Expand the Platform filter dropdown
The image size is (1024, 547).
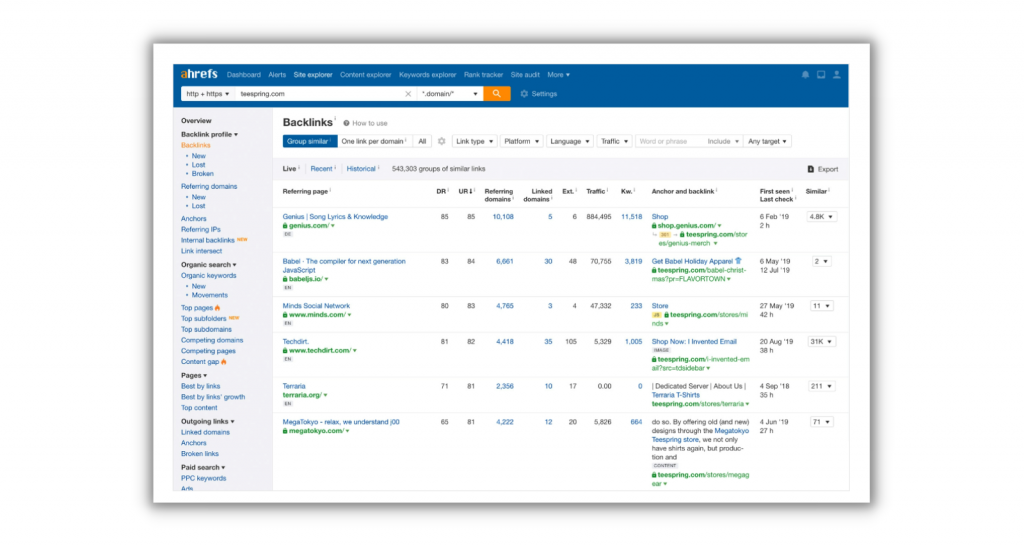click(521, 141)
